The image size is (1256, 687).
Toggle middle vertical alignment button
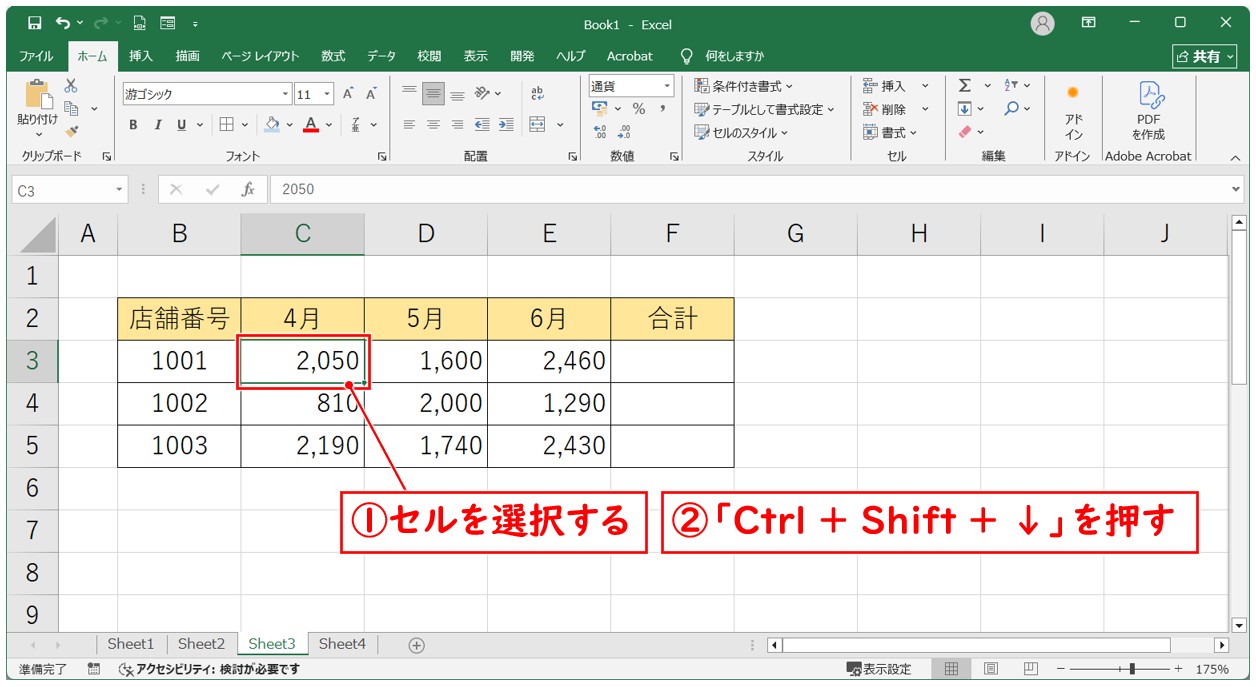click(433, 94)
